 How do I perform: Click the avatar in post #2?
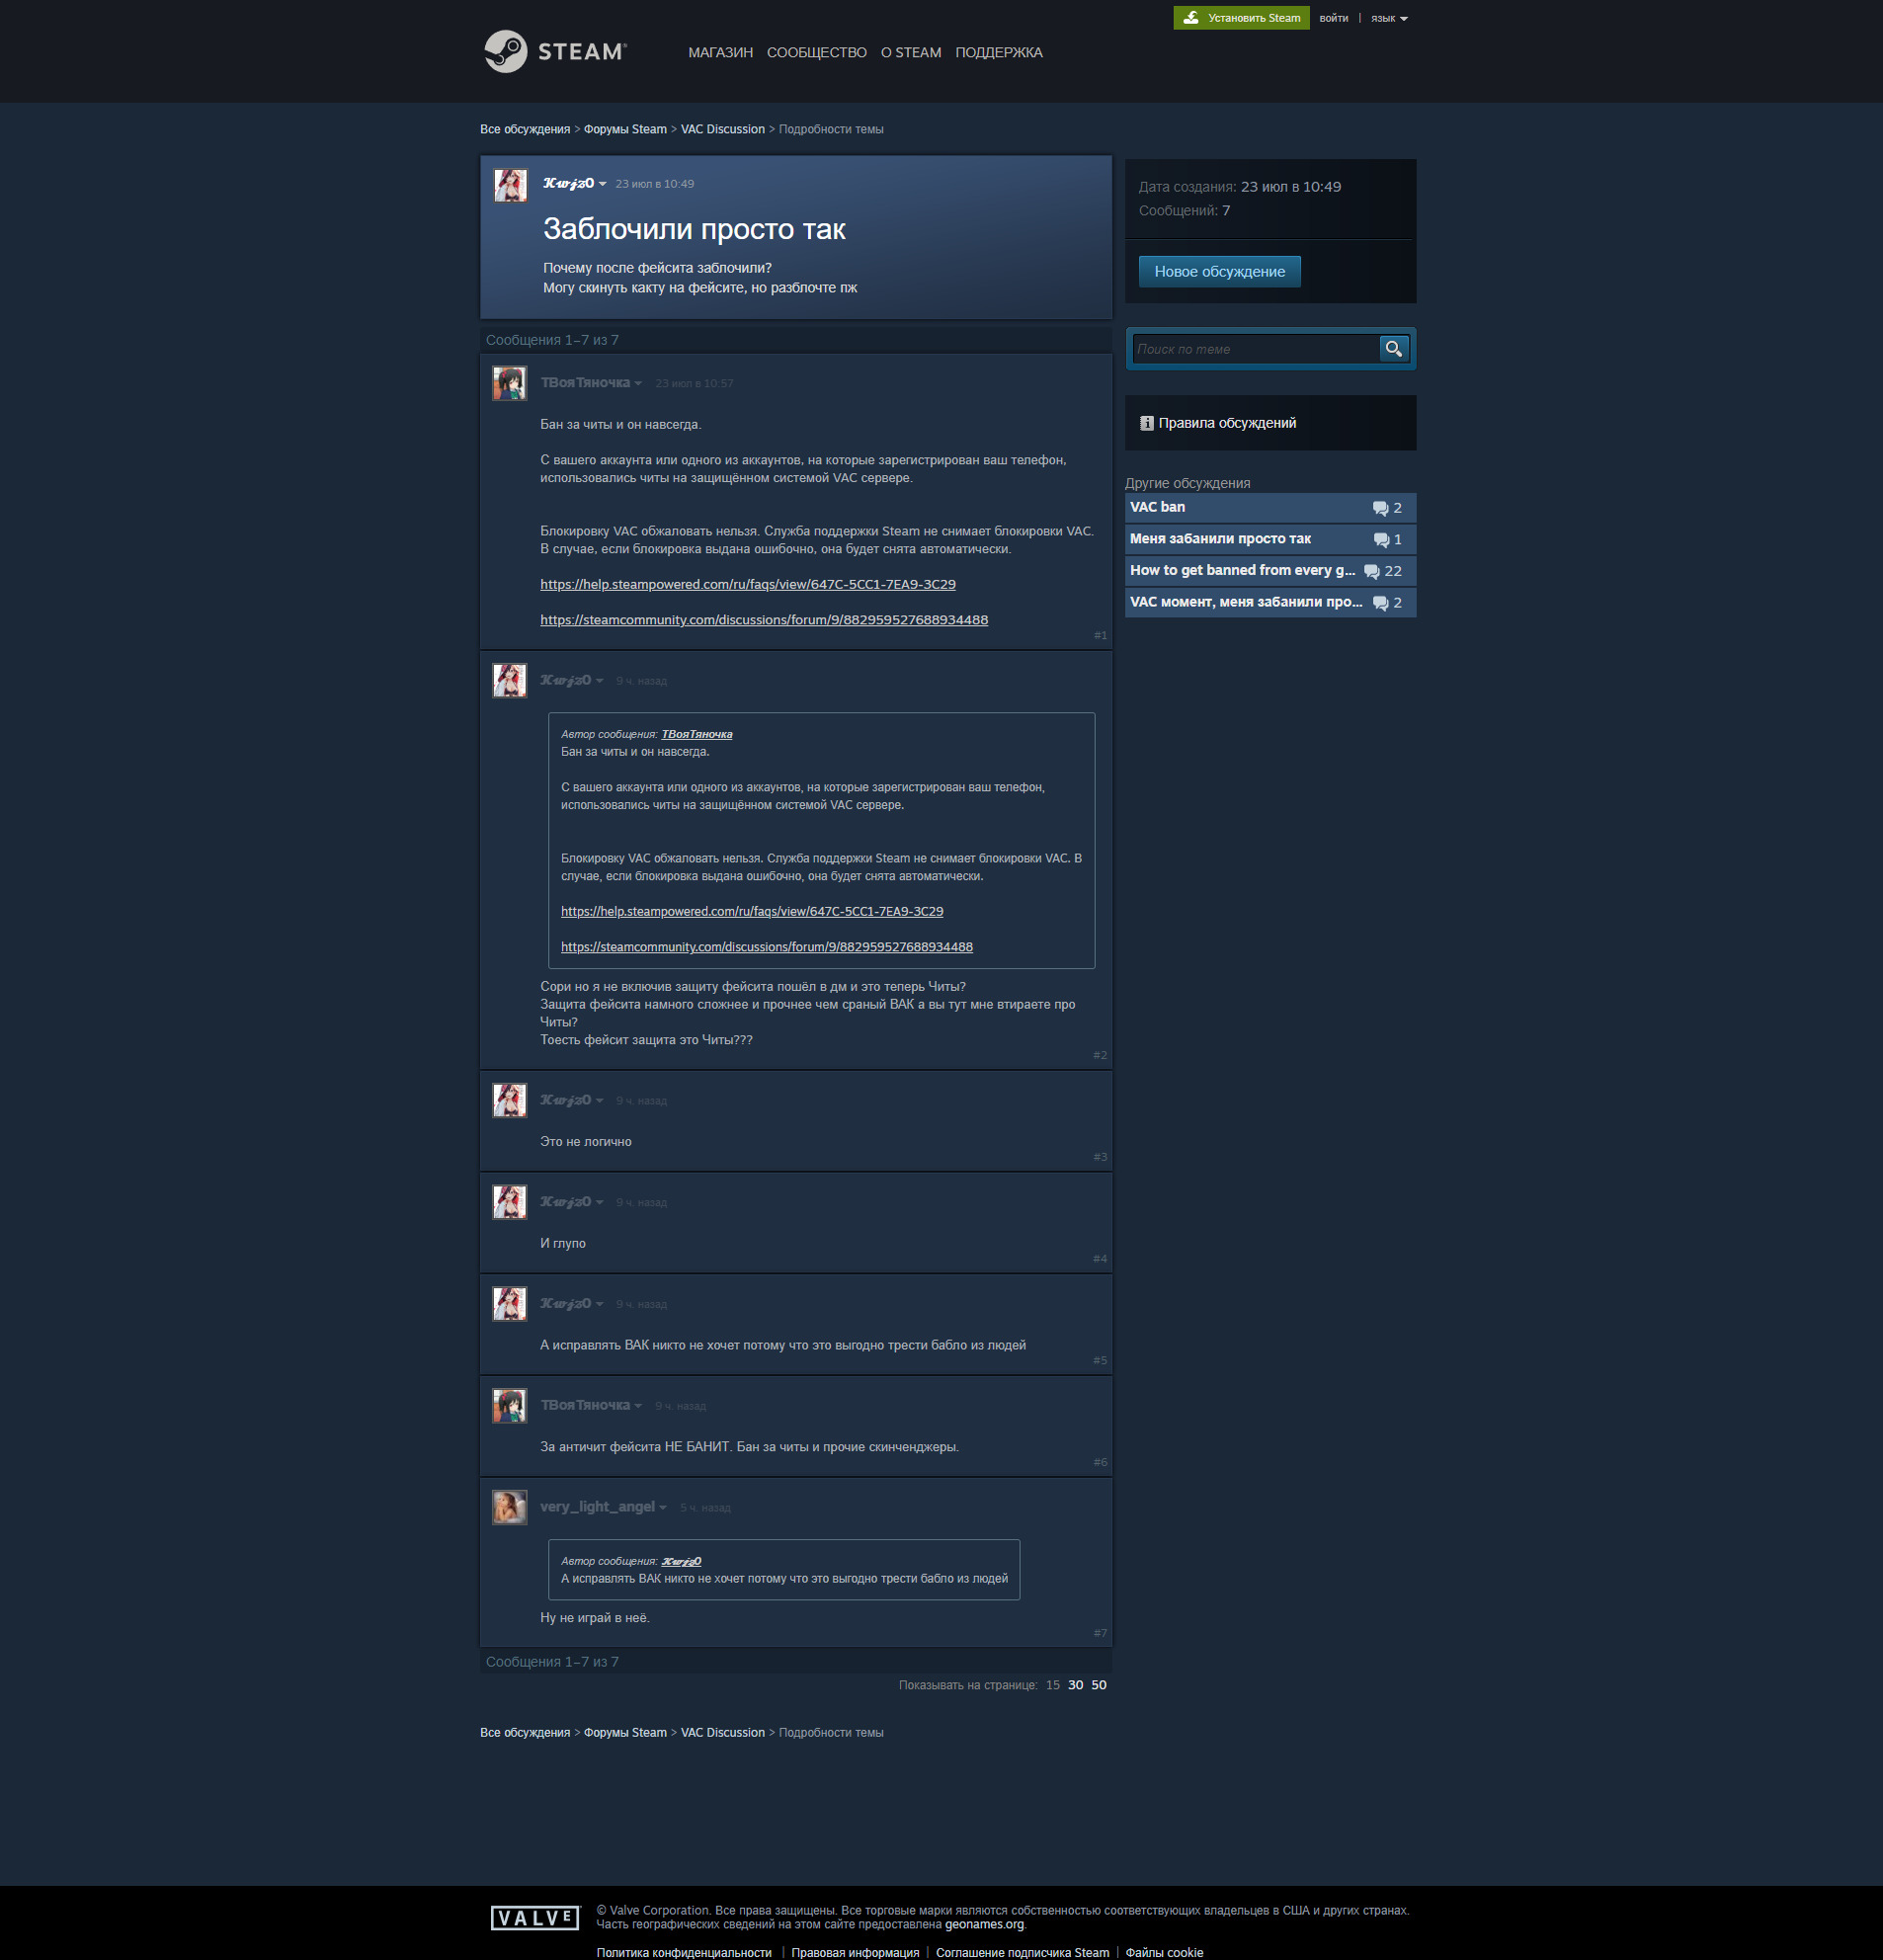click(x=510, y=680)
